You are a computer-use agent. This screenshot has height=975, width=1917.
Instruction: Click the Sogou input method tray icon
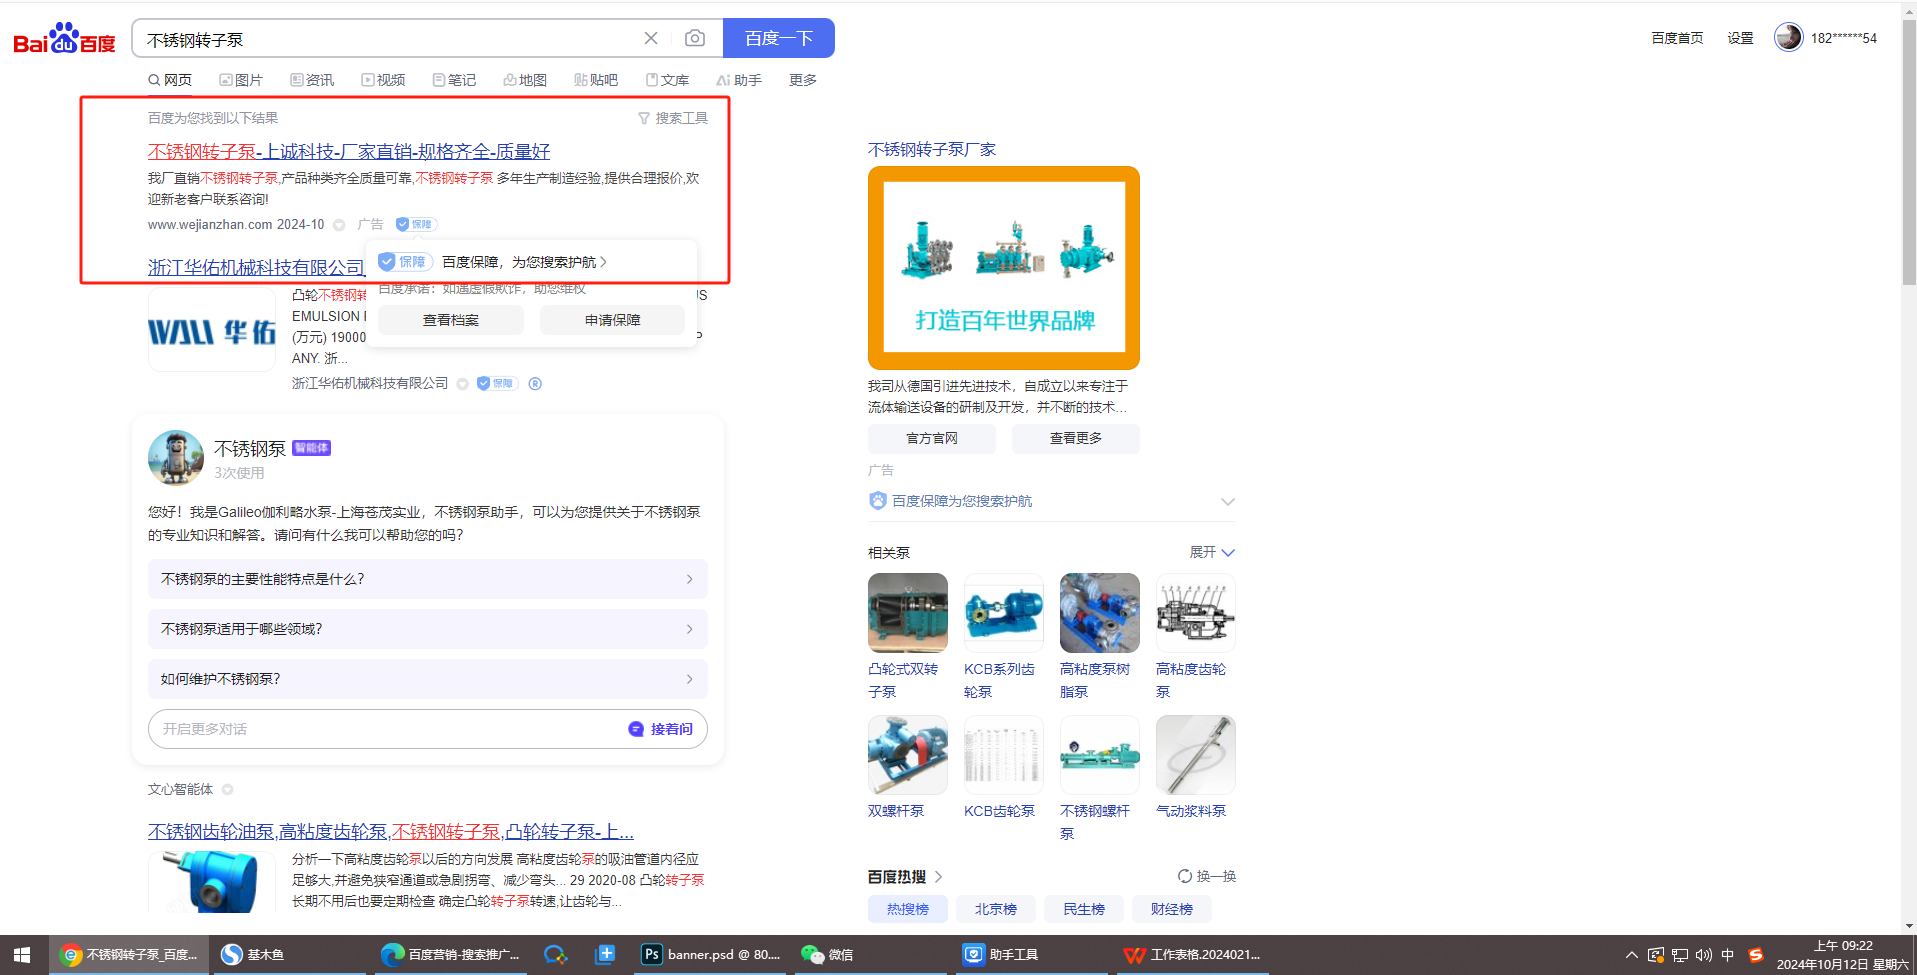[1755, 955]
